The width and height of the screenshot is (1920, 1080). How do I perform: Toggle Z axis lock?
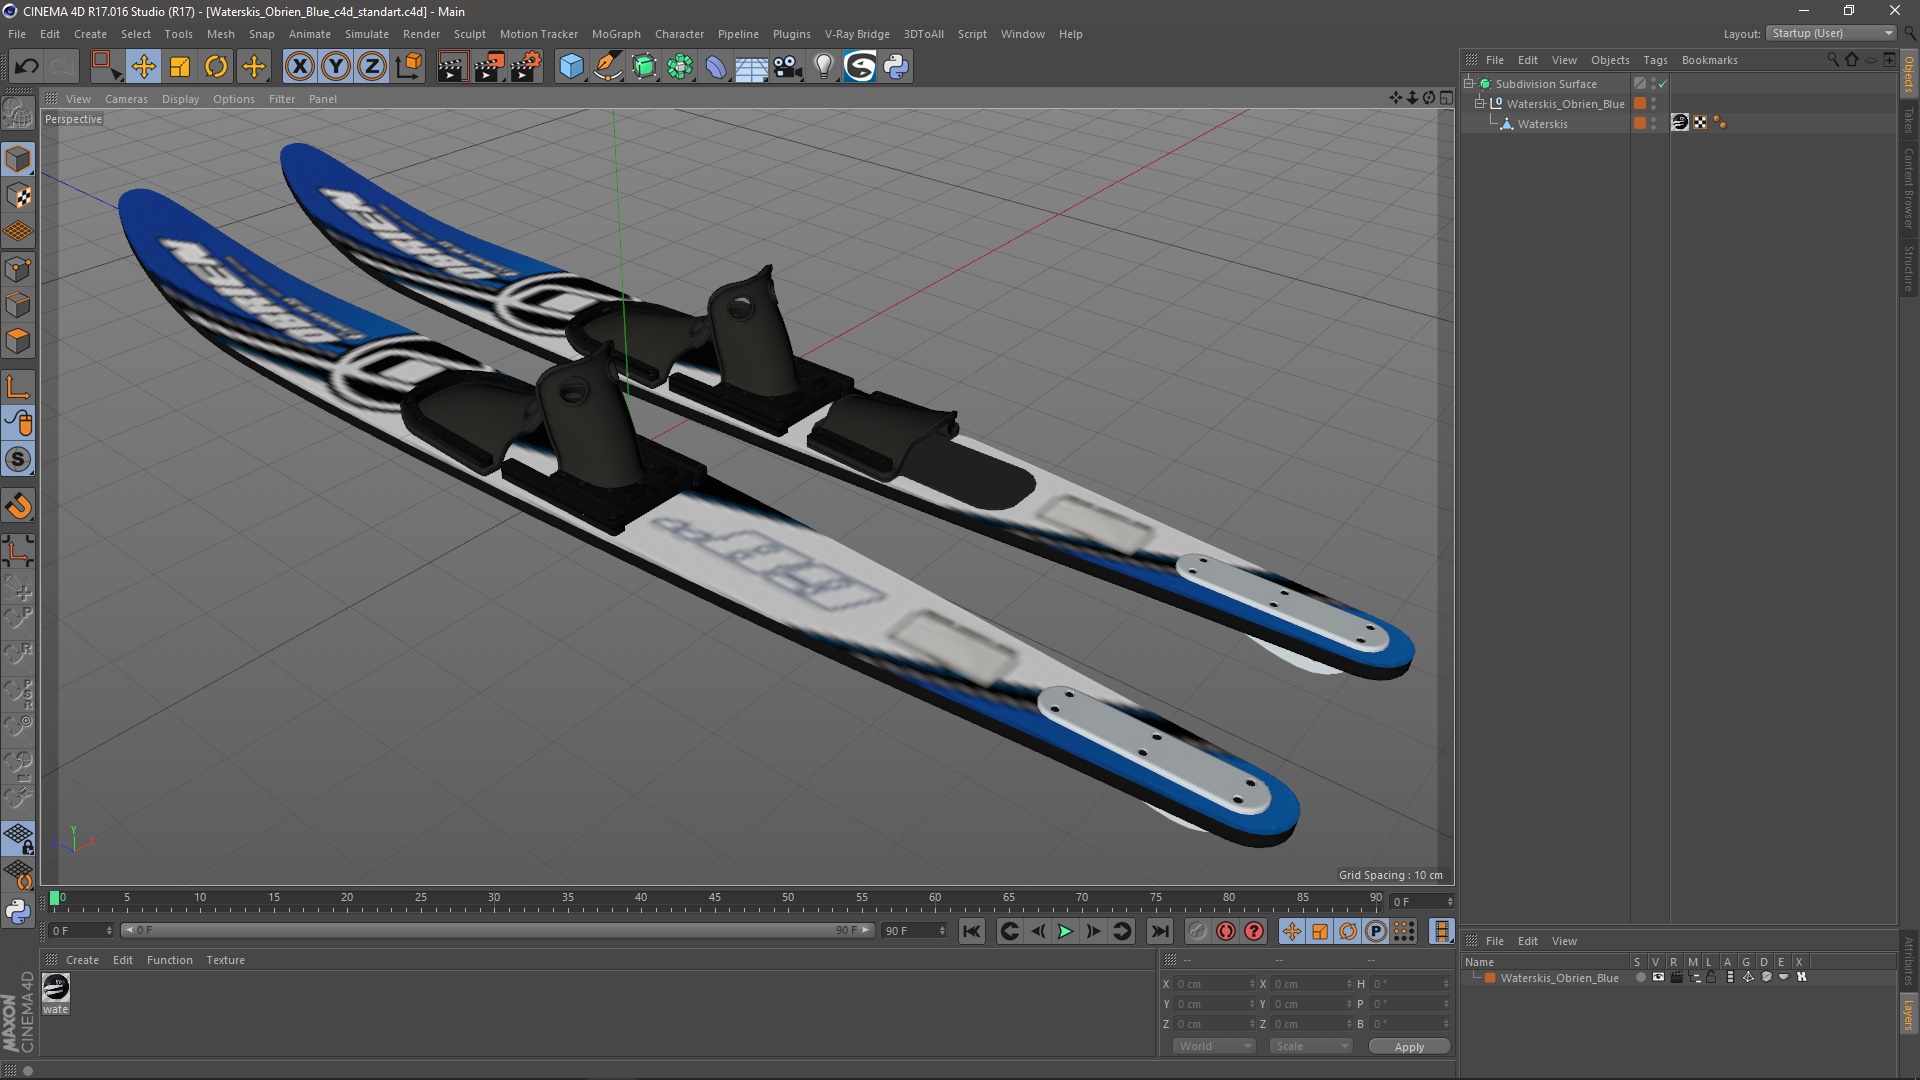[372, 67]
